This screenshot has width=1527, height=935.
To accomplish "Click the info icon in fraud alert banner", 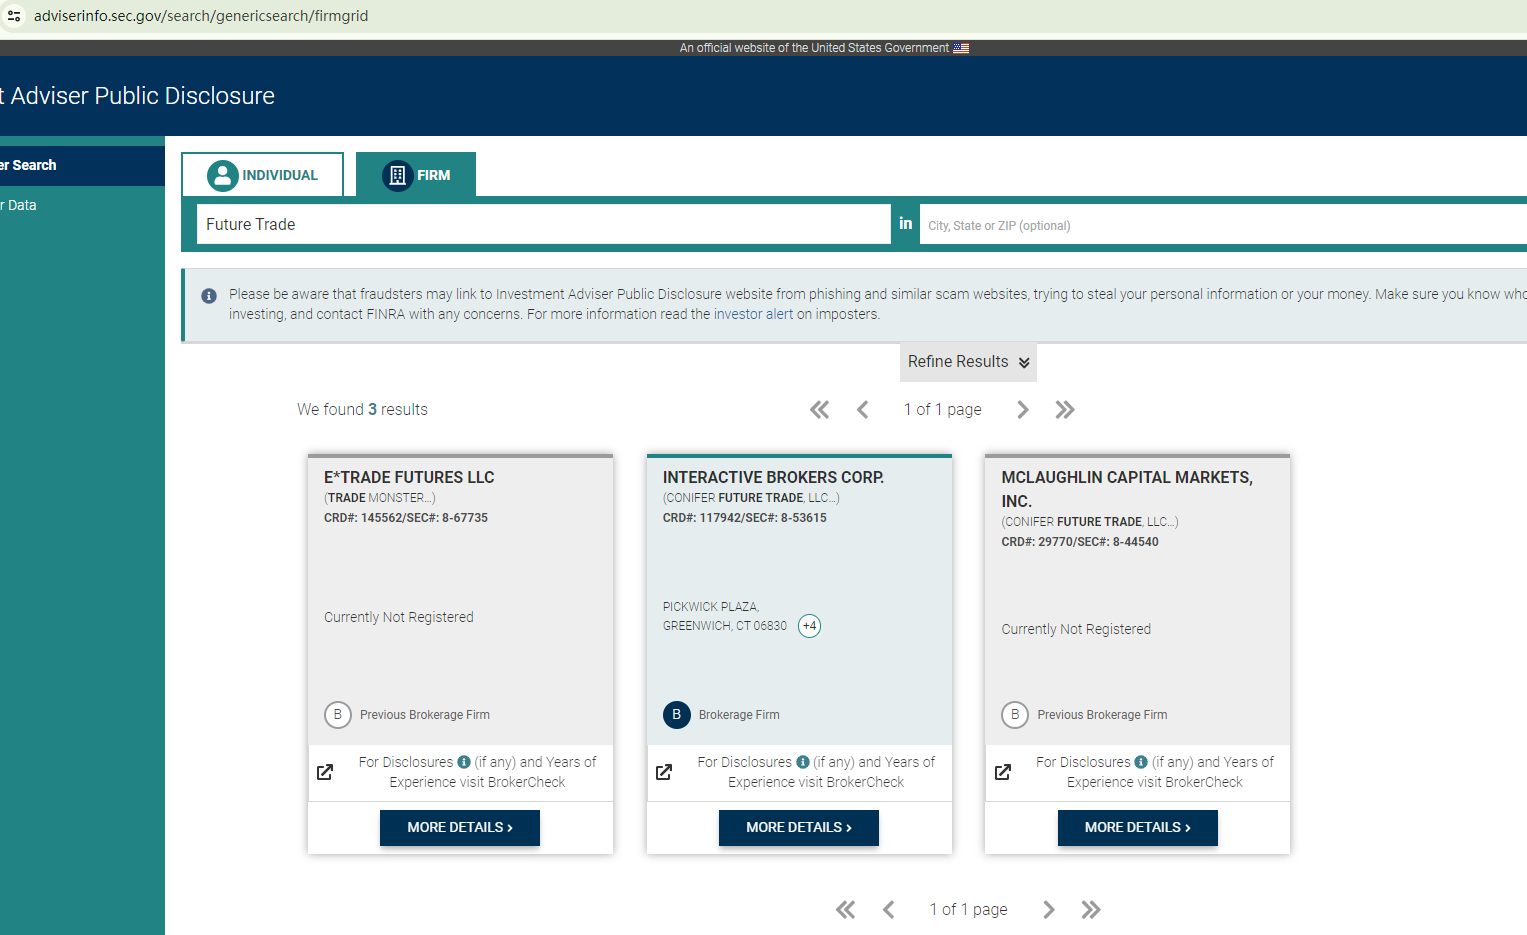I will [209, 296].
